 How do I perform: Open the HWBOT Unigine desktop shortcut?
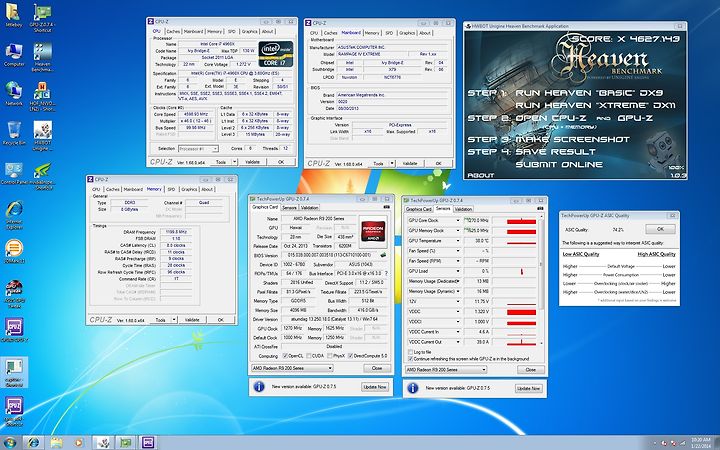[x=42, y=133]
